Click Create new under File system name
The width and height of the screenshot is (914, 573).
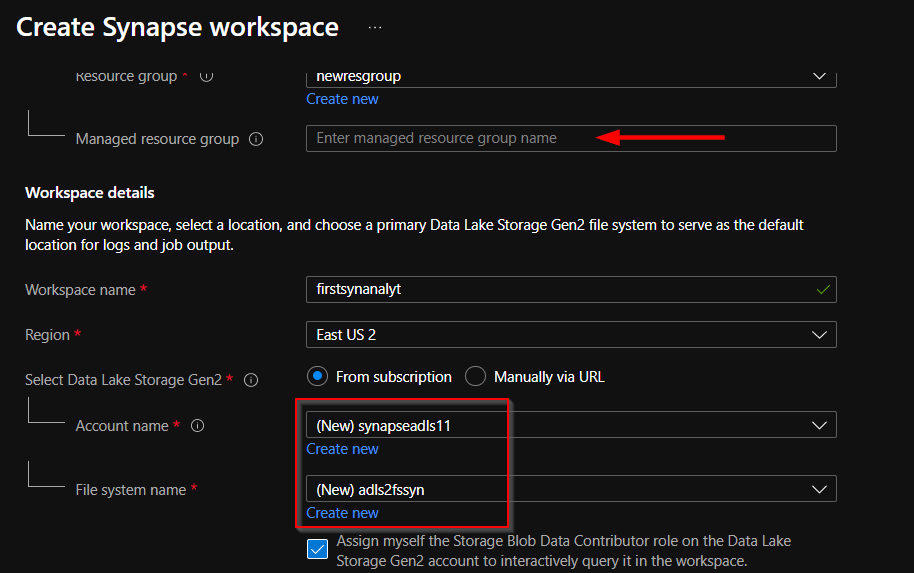(x=342, y=513)
